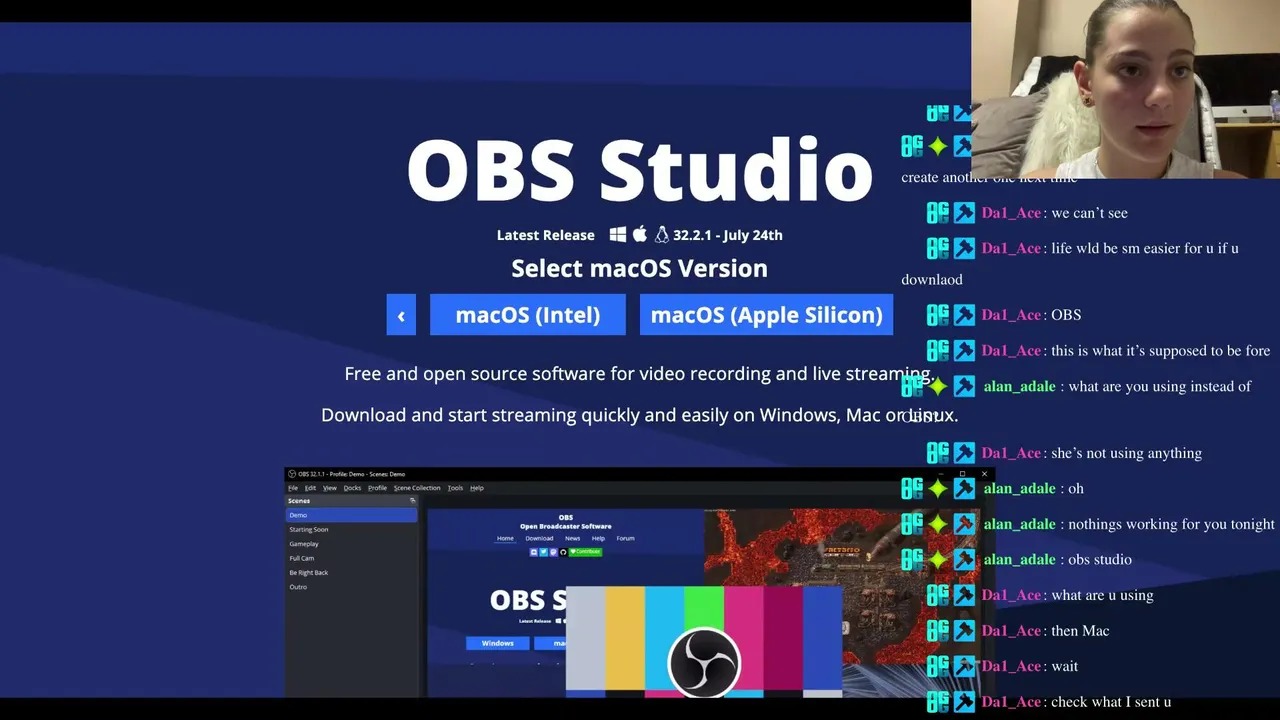Click the OBS demo window title text
The height and width of the screenshot is (720, 1280).
(352, 474)
